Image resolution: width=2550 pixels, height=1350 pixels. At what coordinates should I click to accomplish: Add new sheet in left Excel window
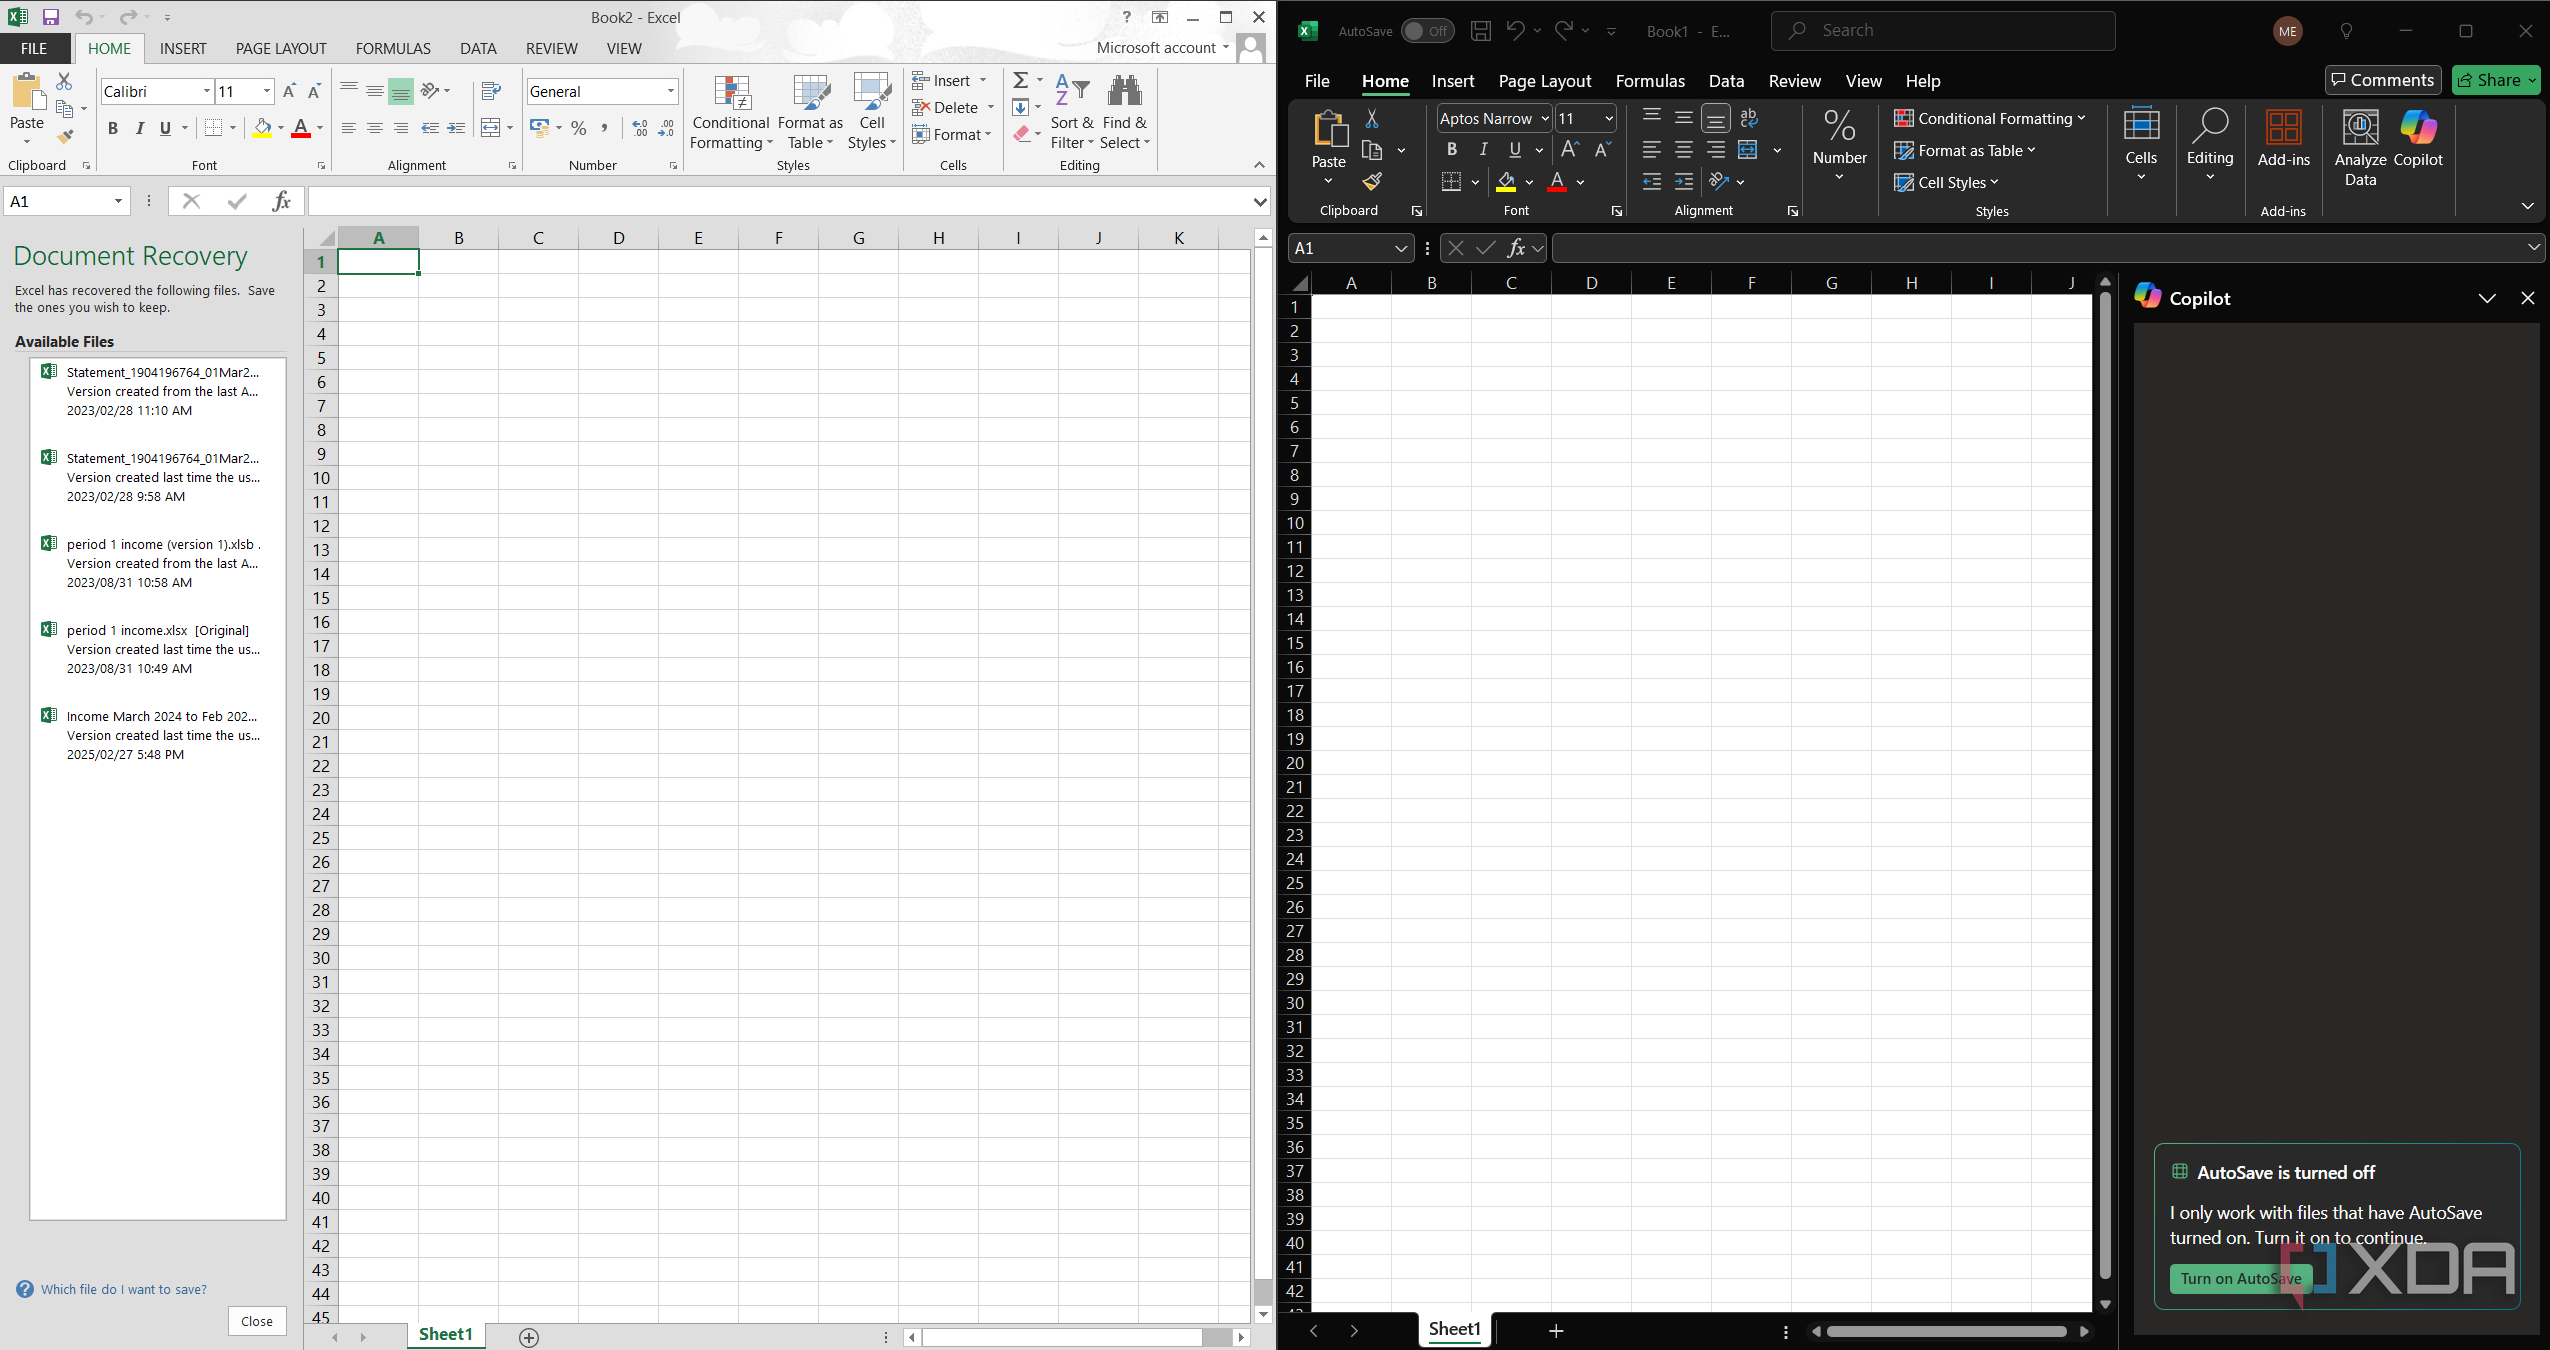click(529, 1337)
